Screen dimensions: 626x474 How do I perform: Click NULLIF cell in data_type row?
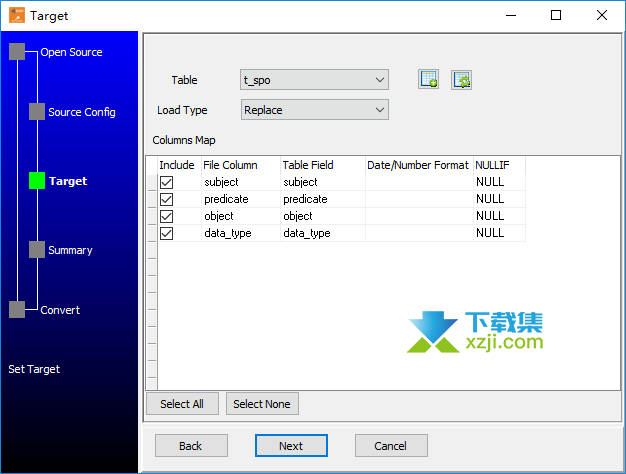pyautogui.click(x=499, y=233)
